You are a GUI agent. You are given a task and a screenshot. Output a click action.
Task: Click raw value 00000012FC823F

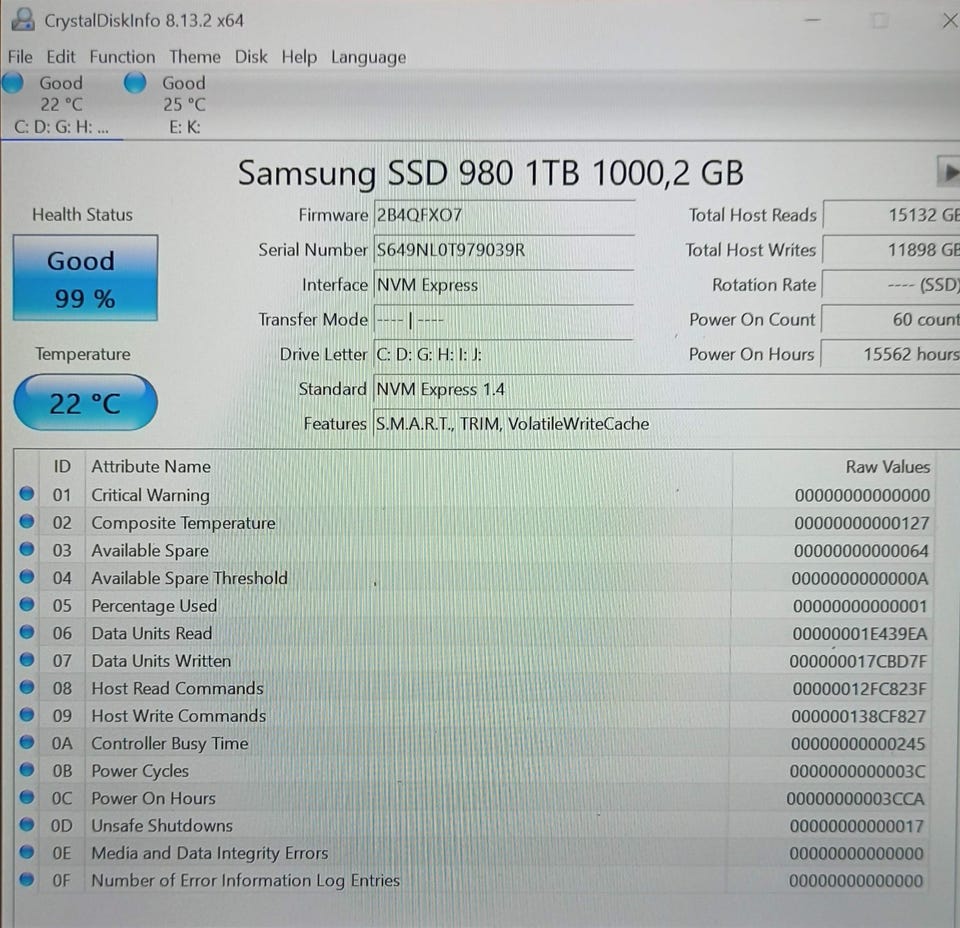(860, 689)
